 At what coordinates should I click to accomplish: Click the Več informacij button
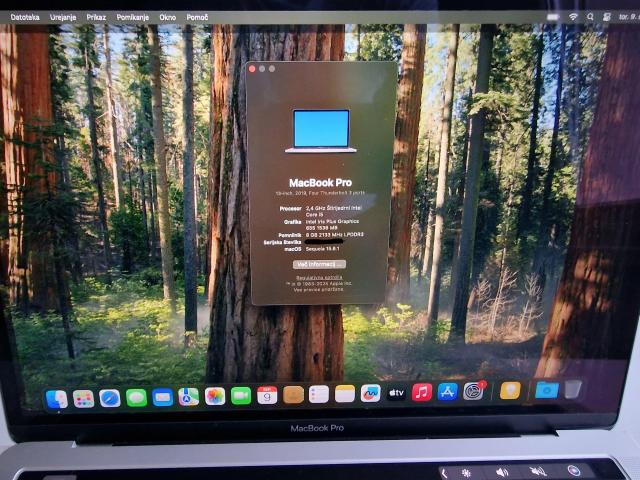point(319,264)
